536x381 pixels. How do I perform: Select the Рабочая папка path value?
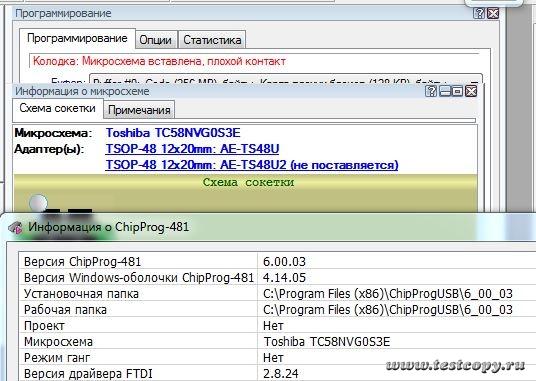pos(388,310)
